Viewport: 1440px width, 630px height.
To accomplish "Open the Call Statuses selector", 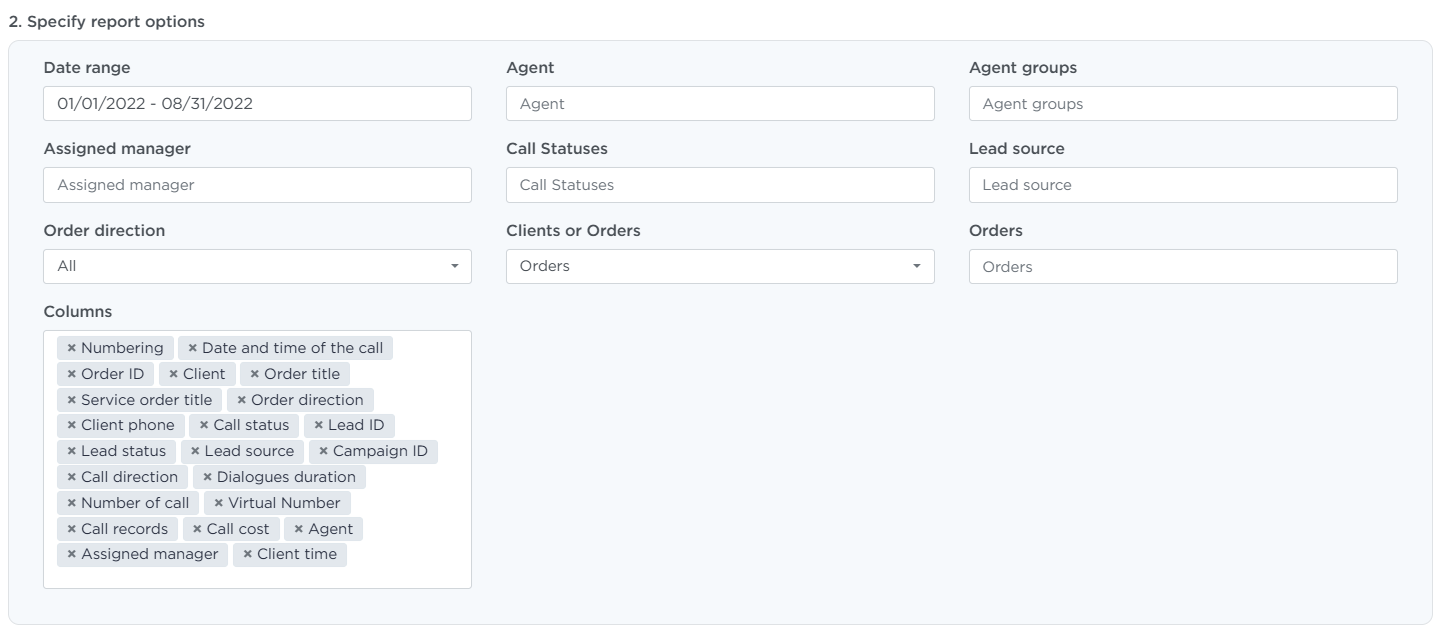I will 720,185.
